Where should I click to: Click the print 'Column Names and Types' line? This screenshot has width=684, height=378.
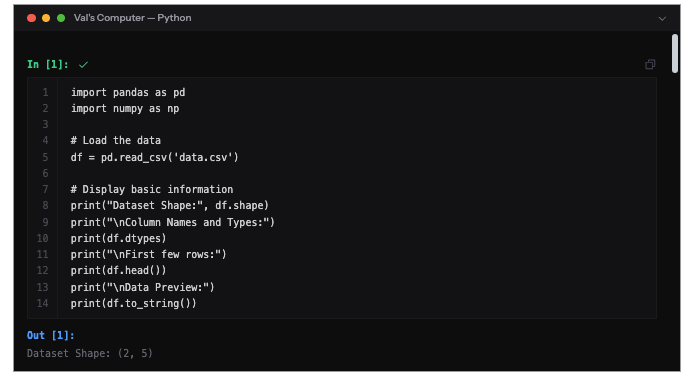click(x=173, y=222)
